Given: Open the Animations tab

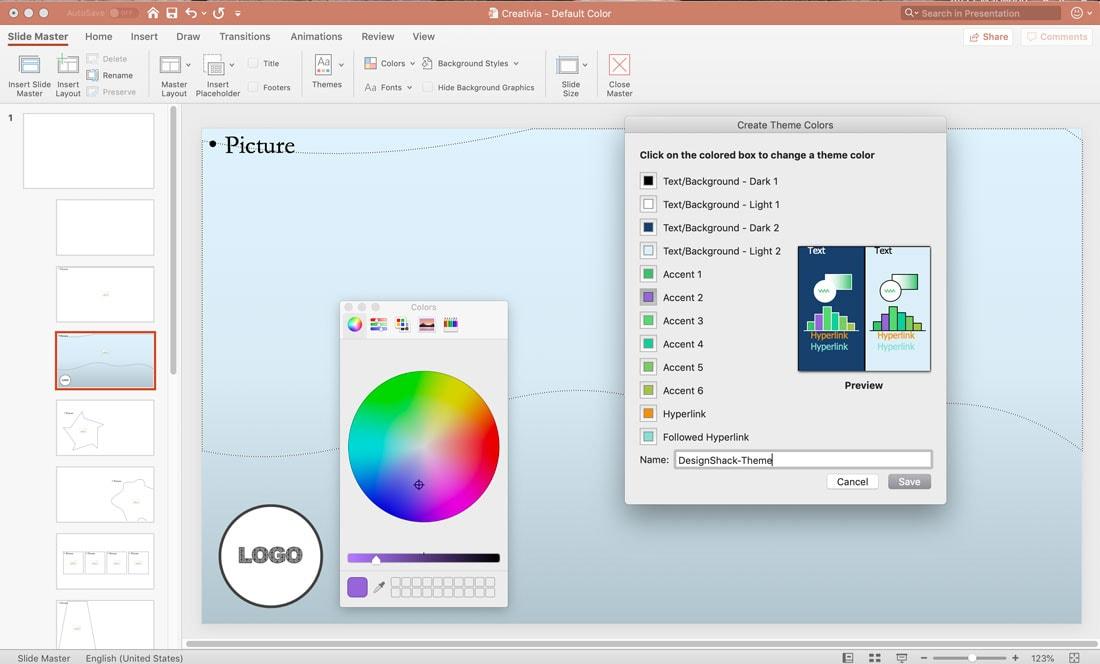Looking at the screenshot, I should (x=316, y=36).
